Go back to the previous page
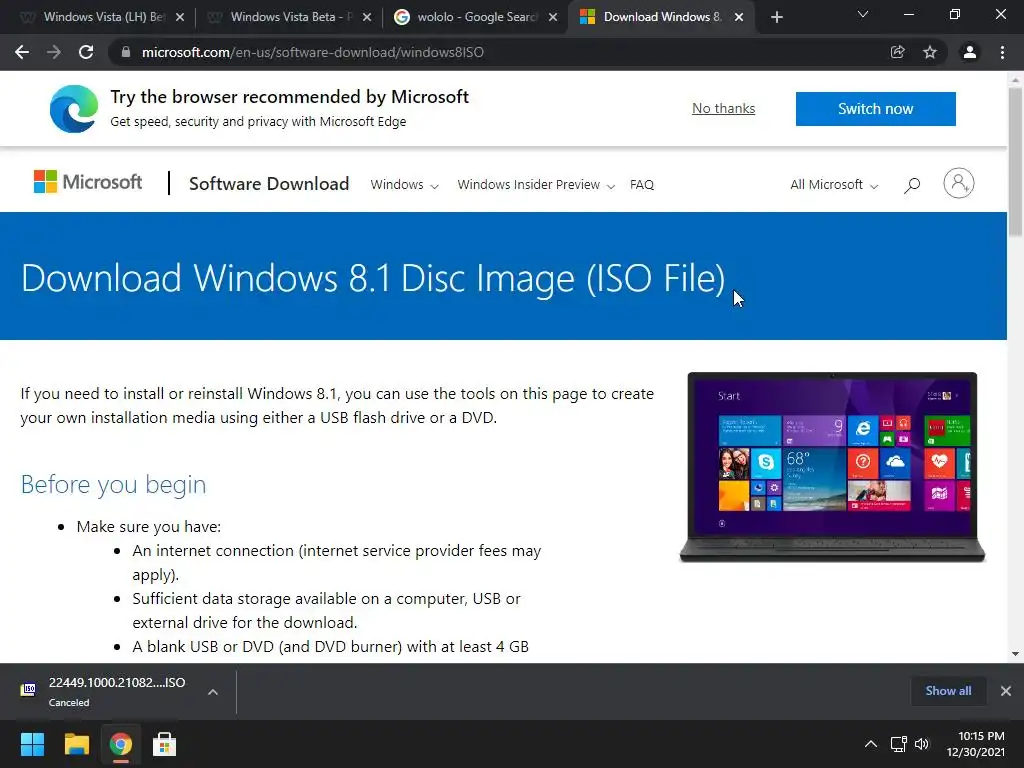Image resolution: width=1024 pixels, height=768 pixels. (x=22, y=52)
